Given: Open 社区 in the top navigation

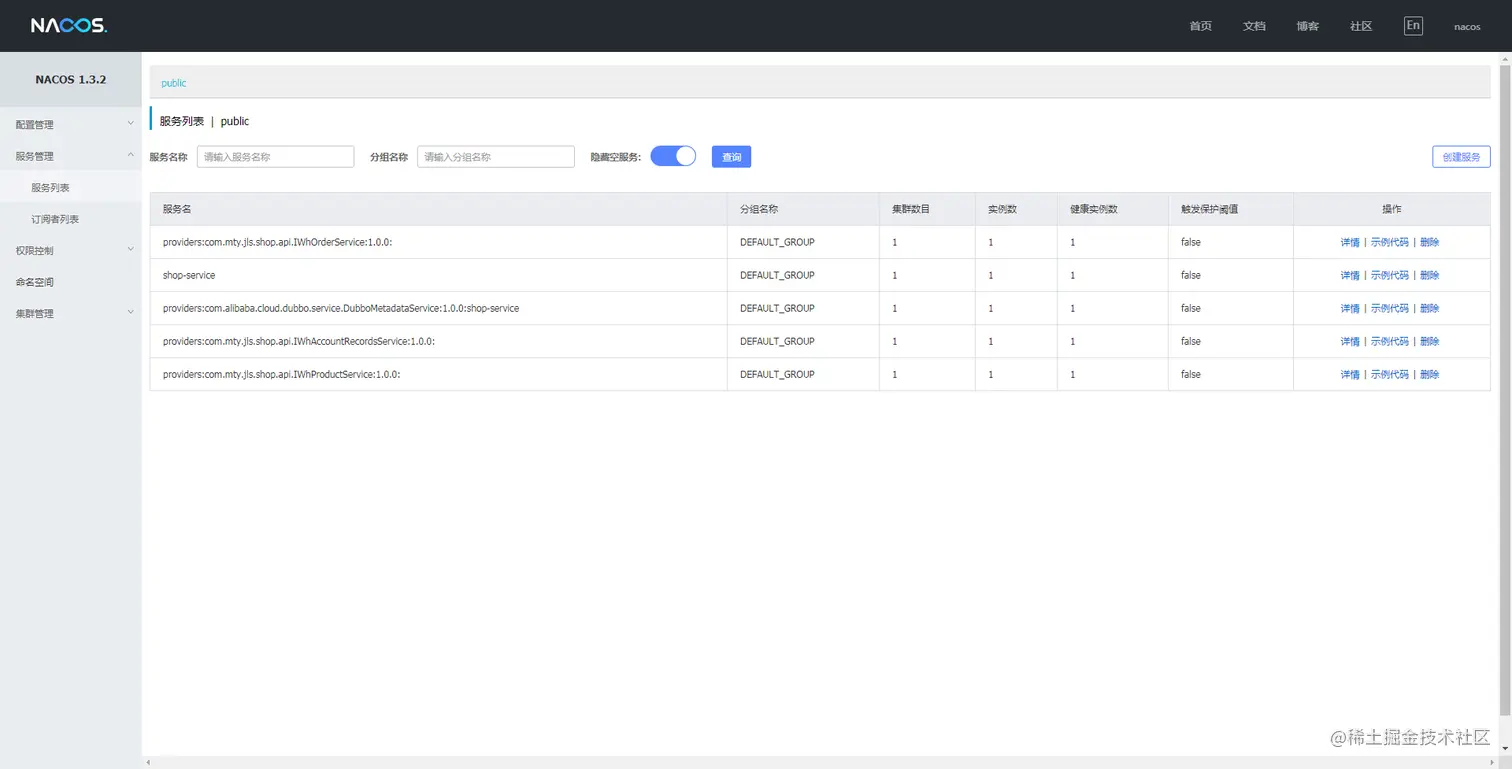Looking at the screenshot, I should (x=1361, y=26).
